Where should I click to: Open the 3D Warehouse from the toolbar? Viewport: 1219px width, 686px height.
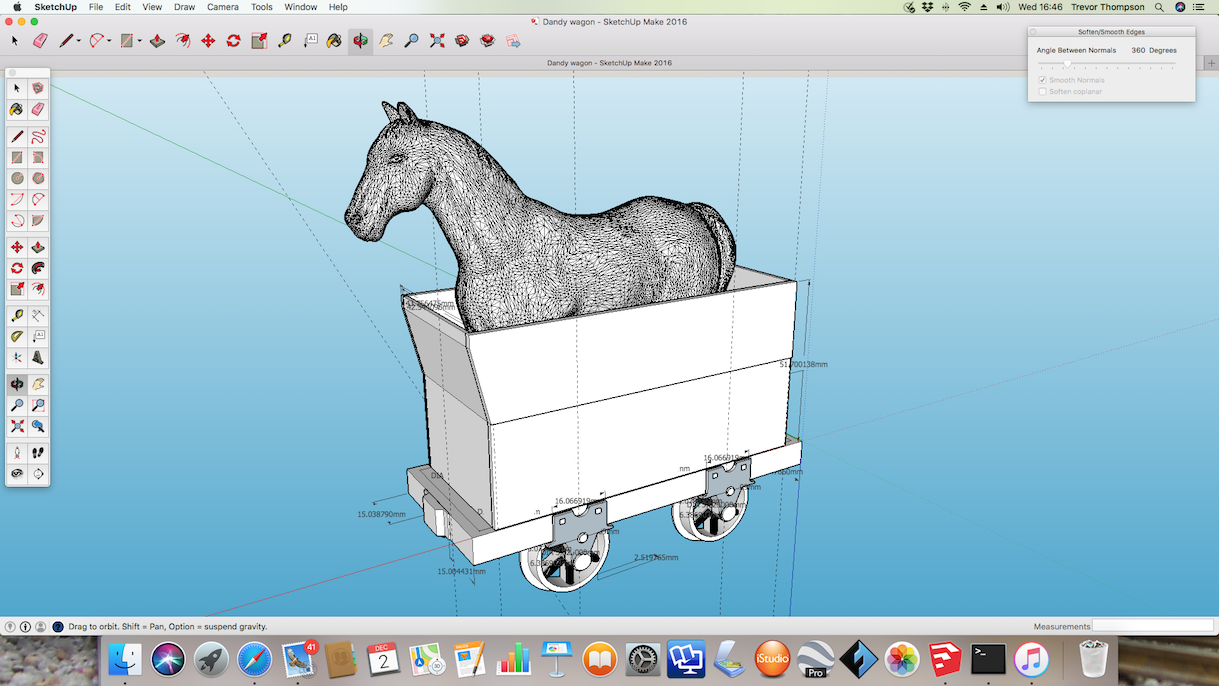pos(462,41)
